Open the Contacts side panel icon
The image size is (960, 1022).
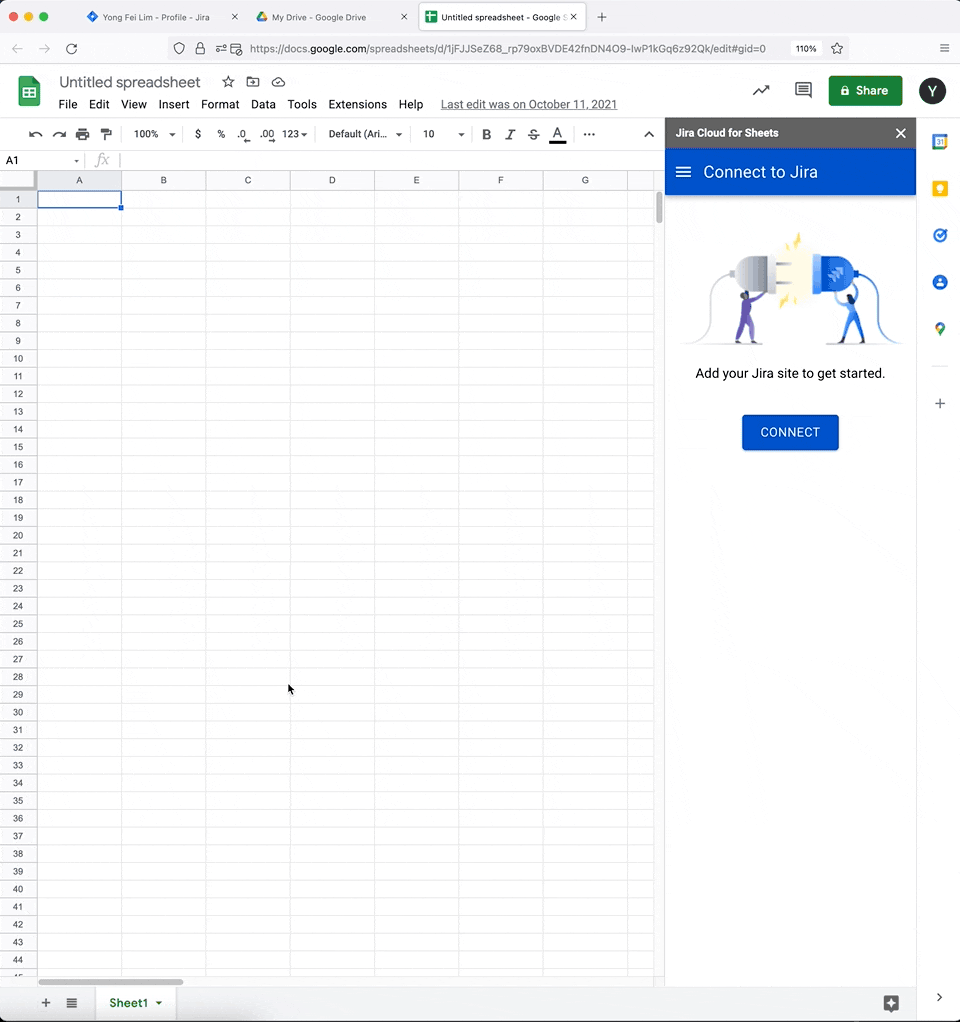point(939,282)
